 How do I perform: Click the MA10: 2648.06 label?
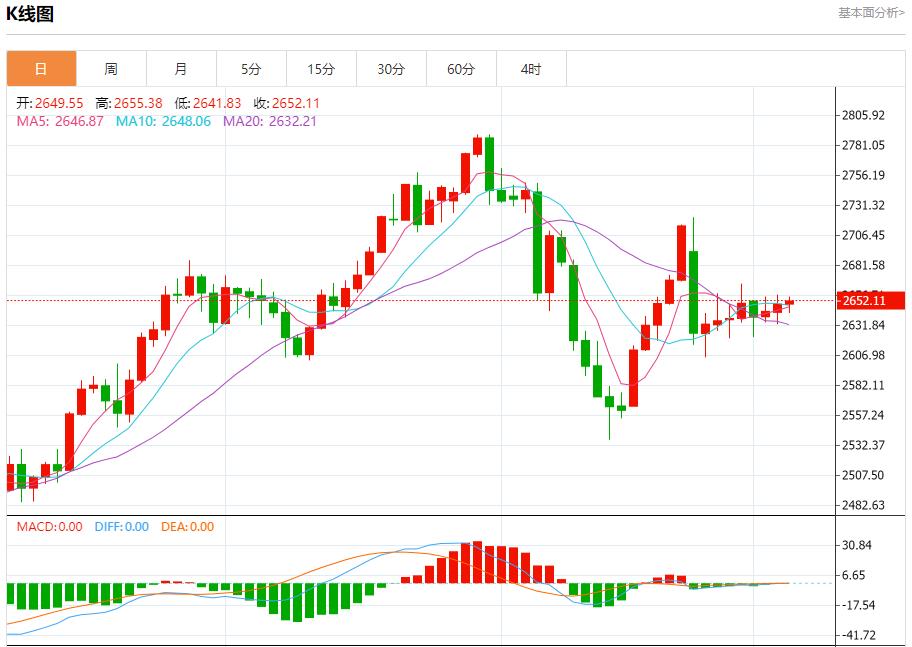163,121
